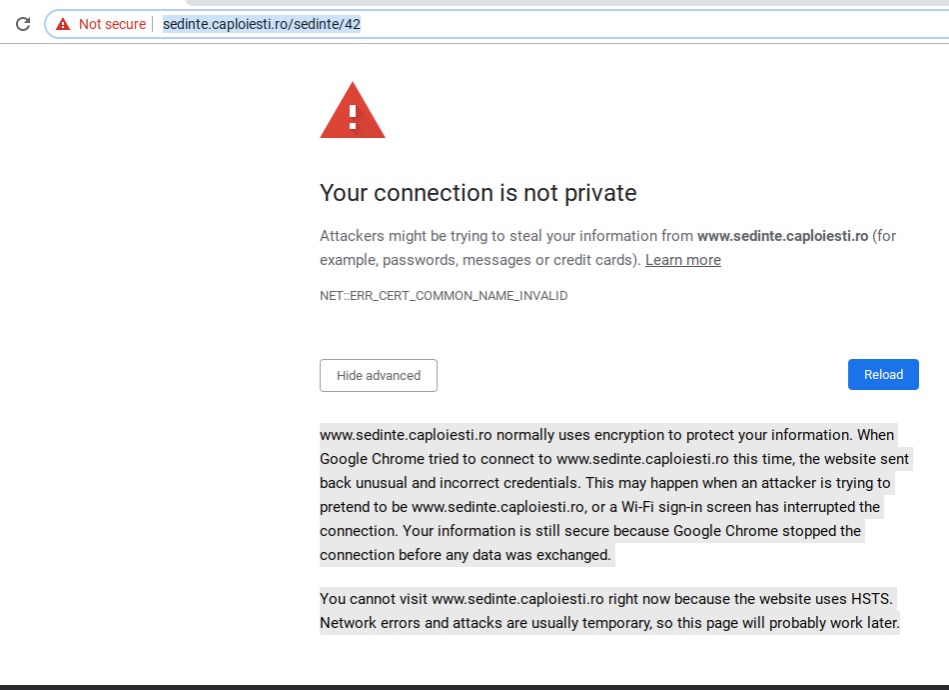
Task: Click the You cannot visit HSTS paragraph
Action: 609,611
